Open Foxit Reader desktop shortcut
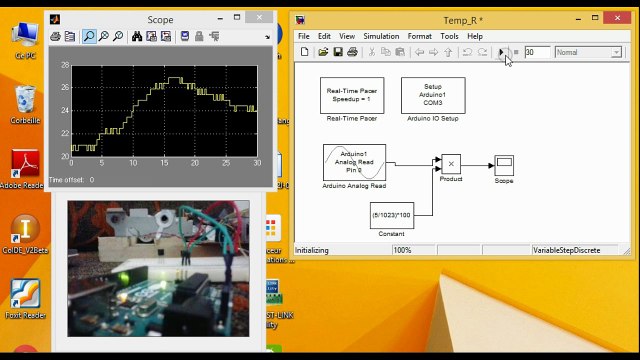The height and width of the screenshot is (360, 640). (25, 299)
